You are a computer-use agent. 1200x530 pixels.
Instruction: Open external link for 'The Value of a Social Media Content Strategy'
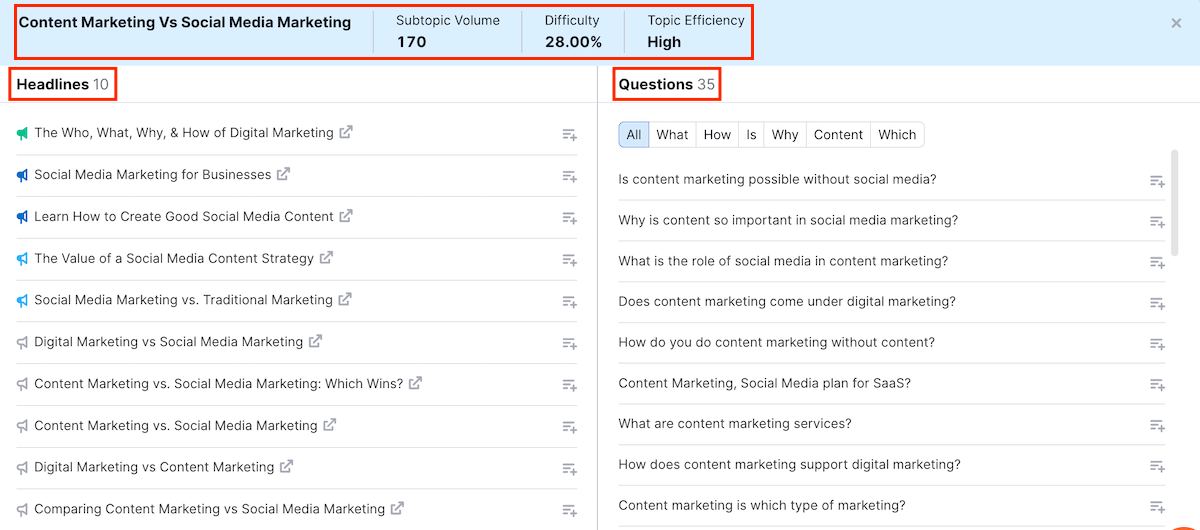pos(326,258)
